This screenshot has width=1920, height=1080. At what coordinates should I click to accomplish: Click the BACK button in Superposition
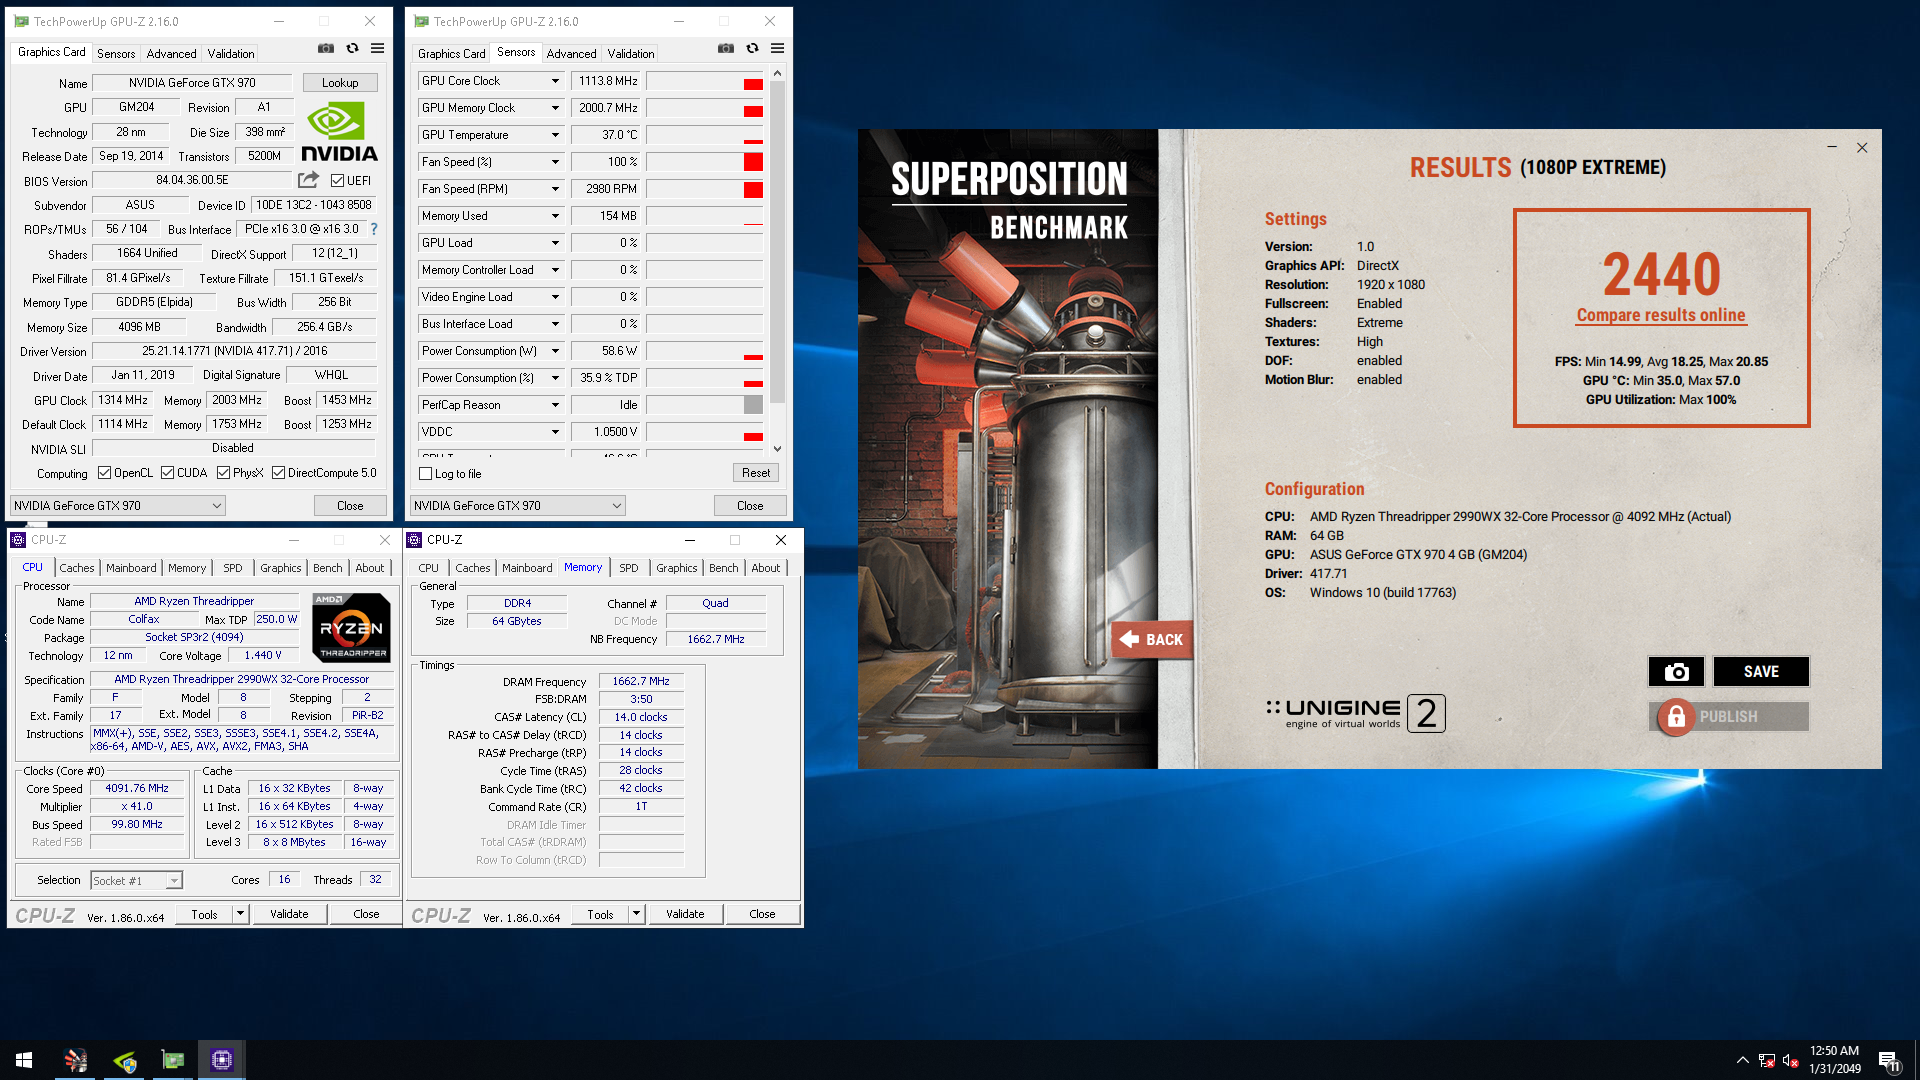click(x=1151, y=640)
